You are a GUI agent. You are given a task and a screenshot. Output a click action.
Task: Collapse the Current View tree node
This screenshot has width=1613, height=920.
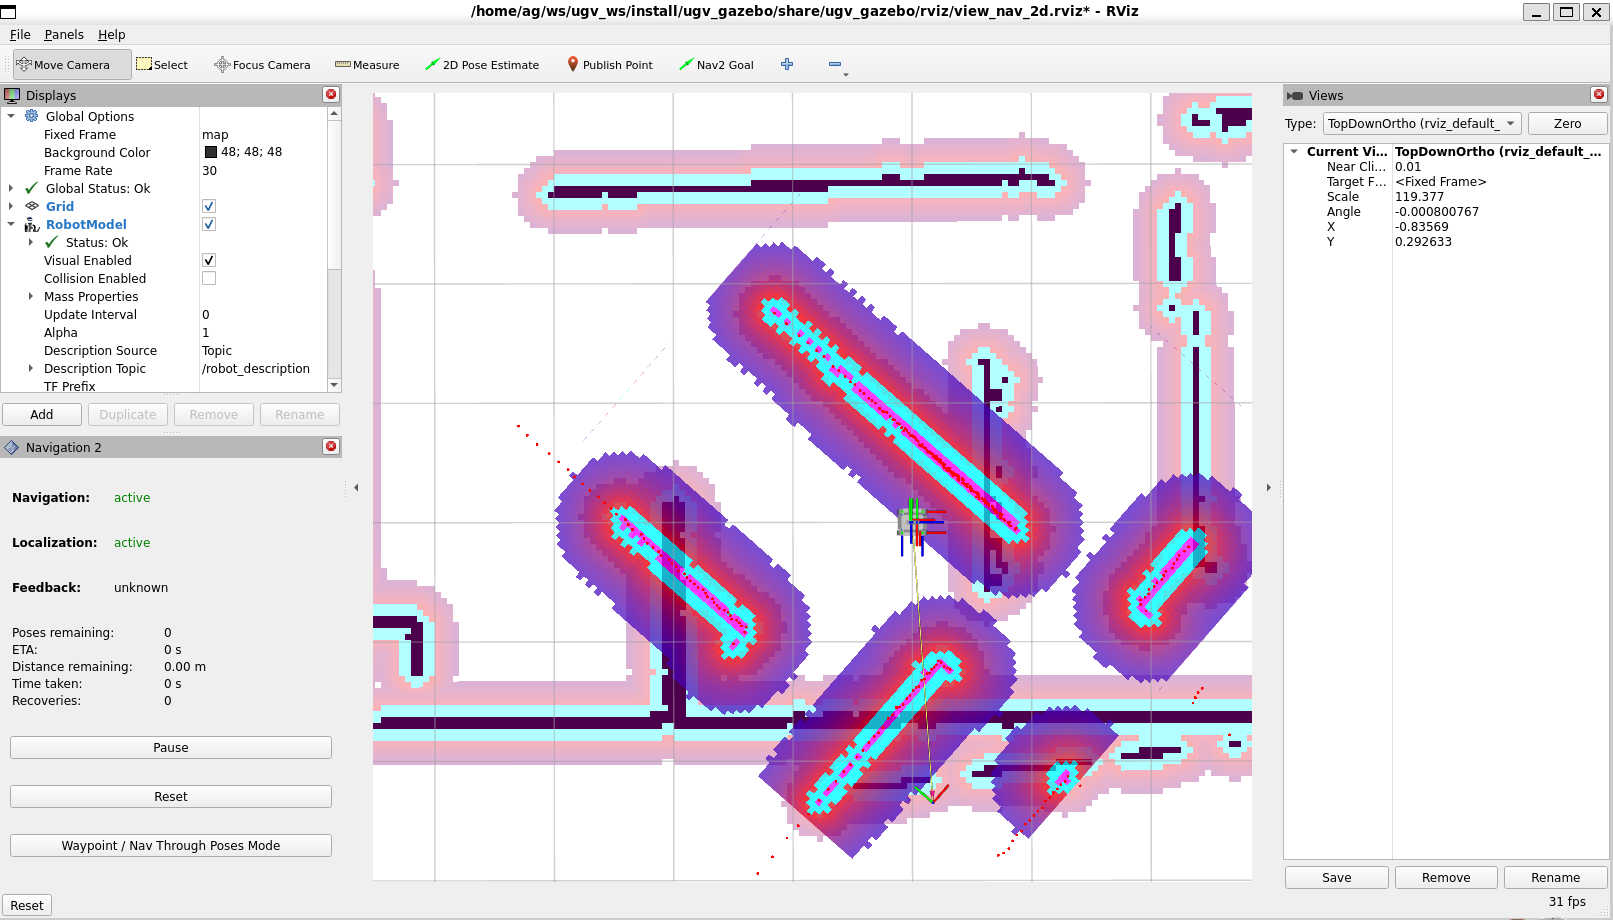coord(1294,152)
